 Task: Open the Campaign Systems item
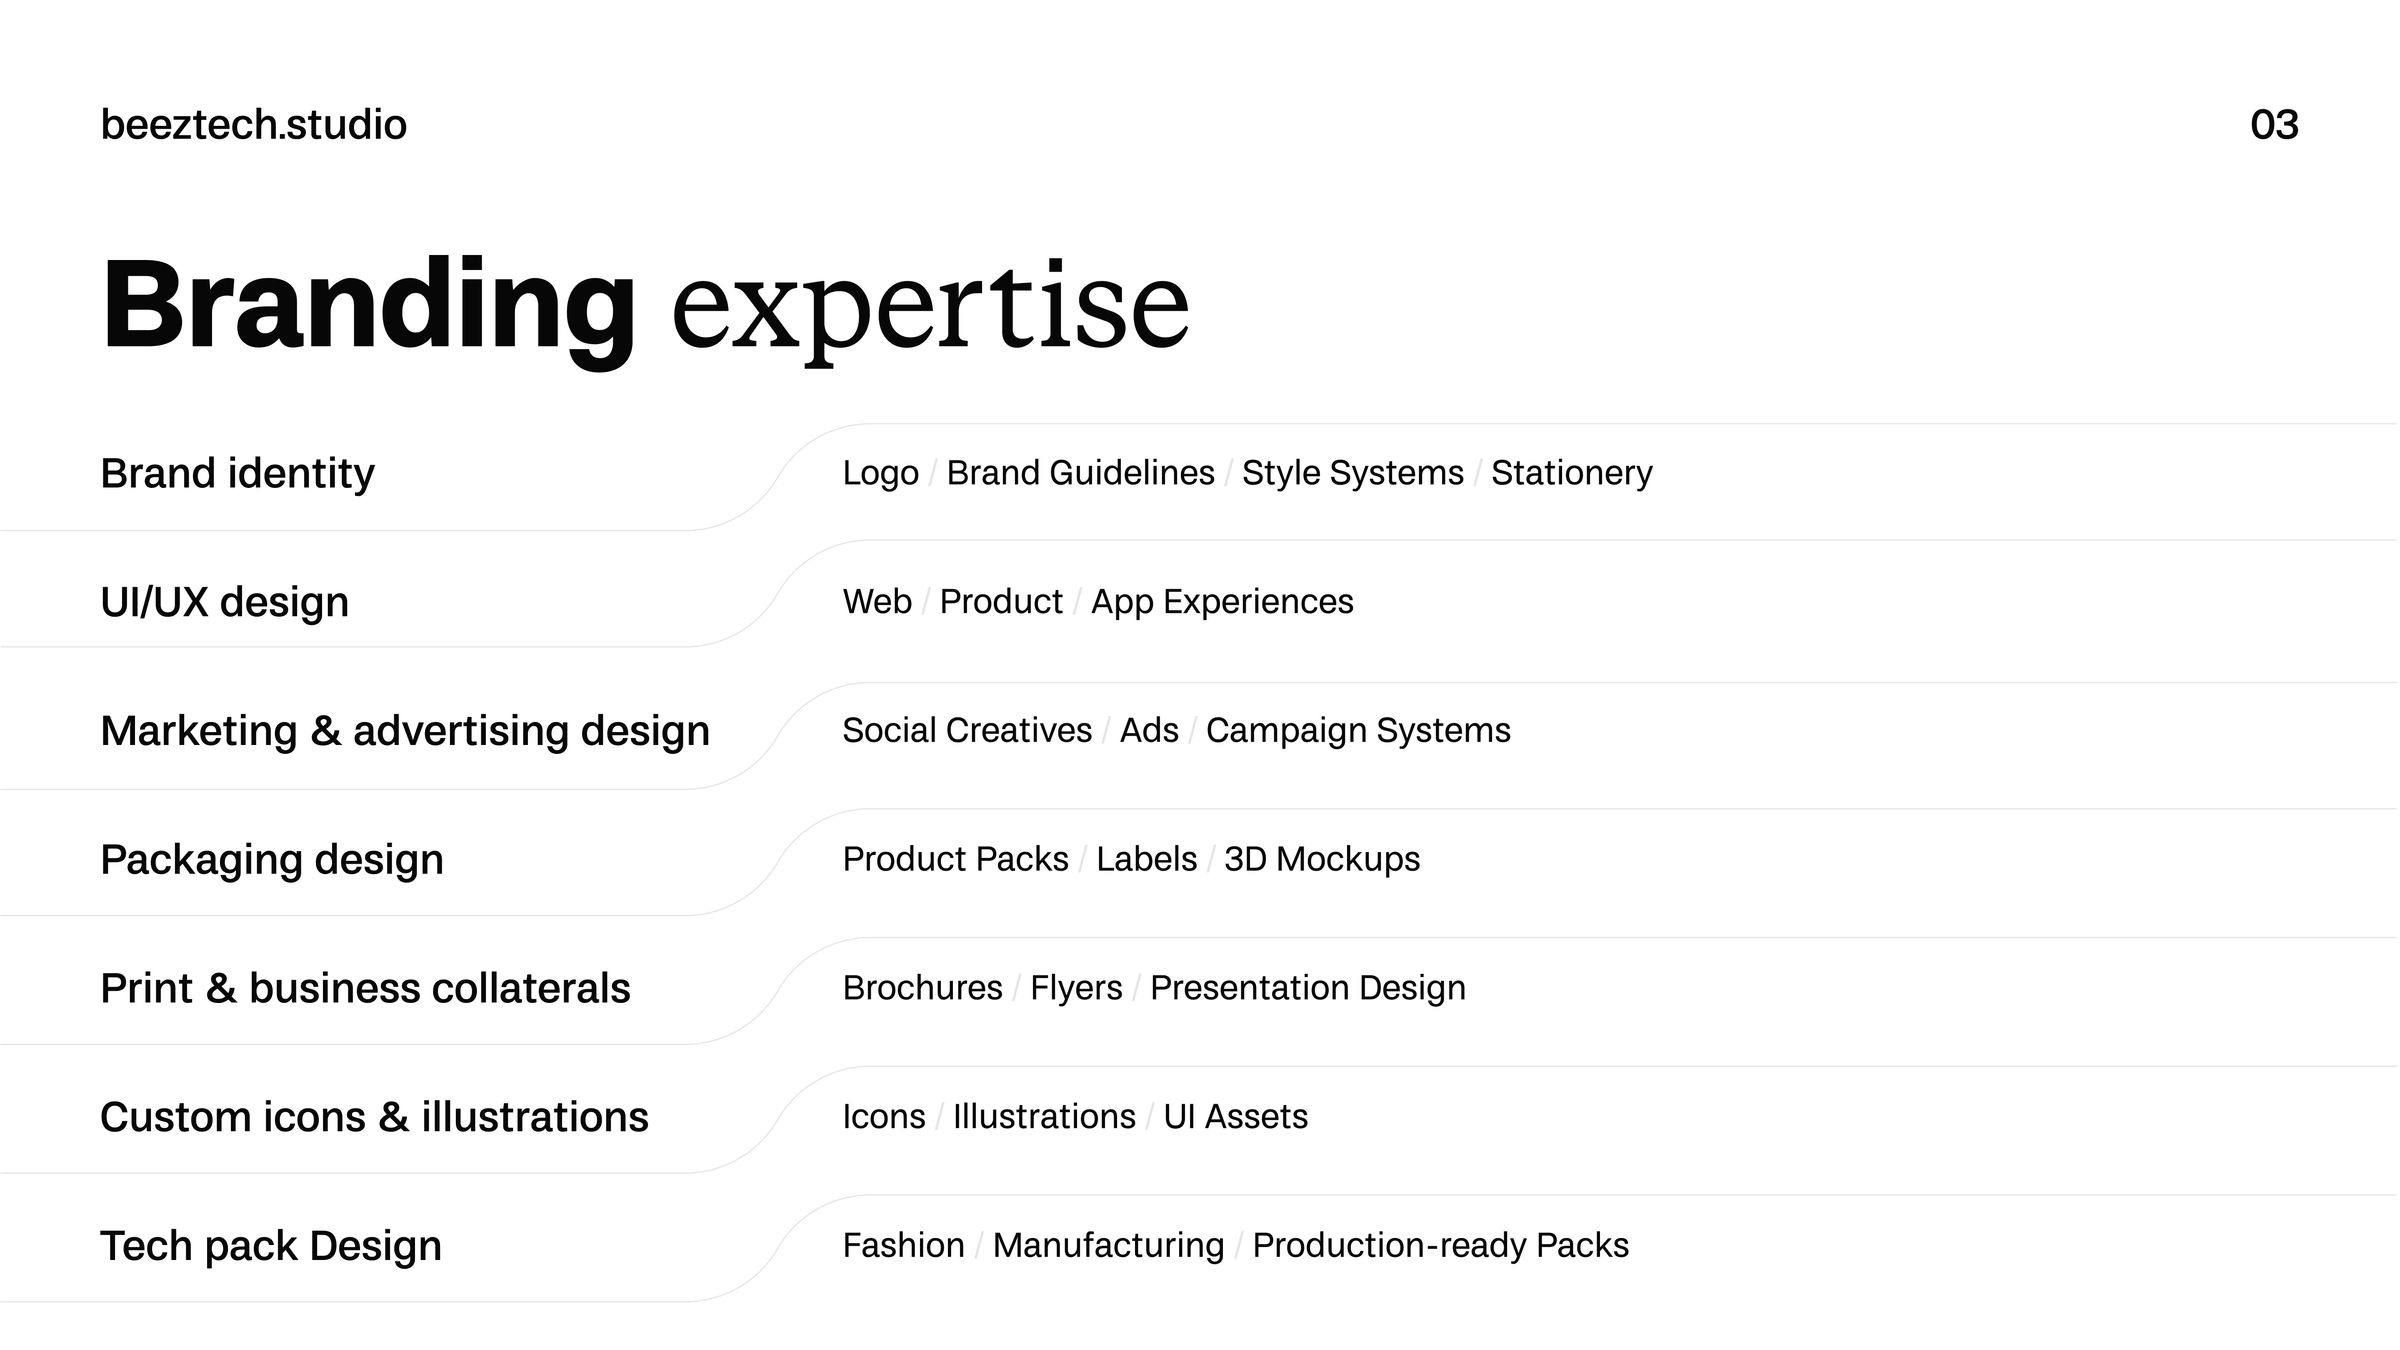pos(1358,731)
